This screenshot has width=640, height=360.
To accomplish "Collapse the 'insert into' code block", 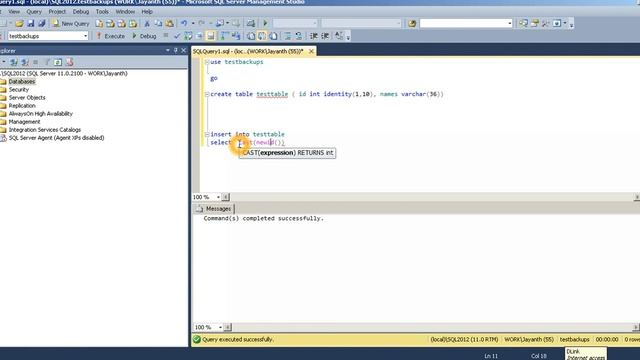I will 207,134.
